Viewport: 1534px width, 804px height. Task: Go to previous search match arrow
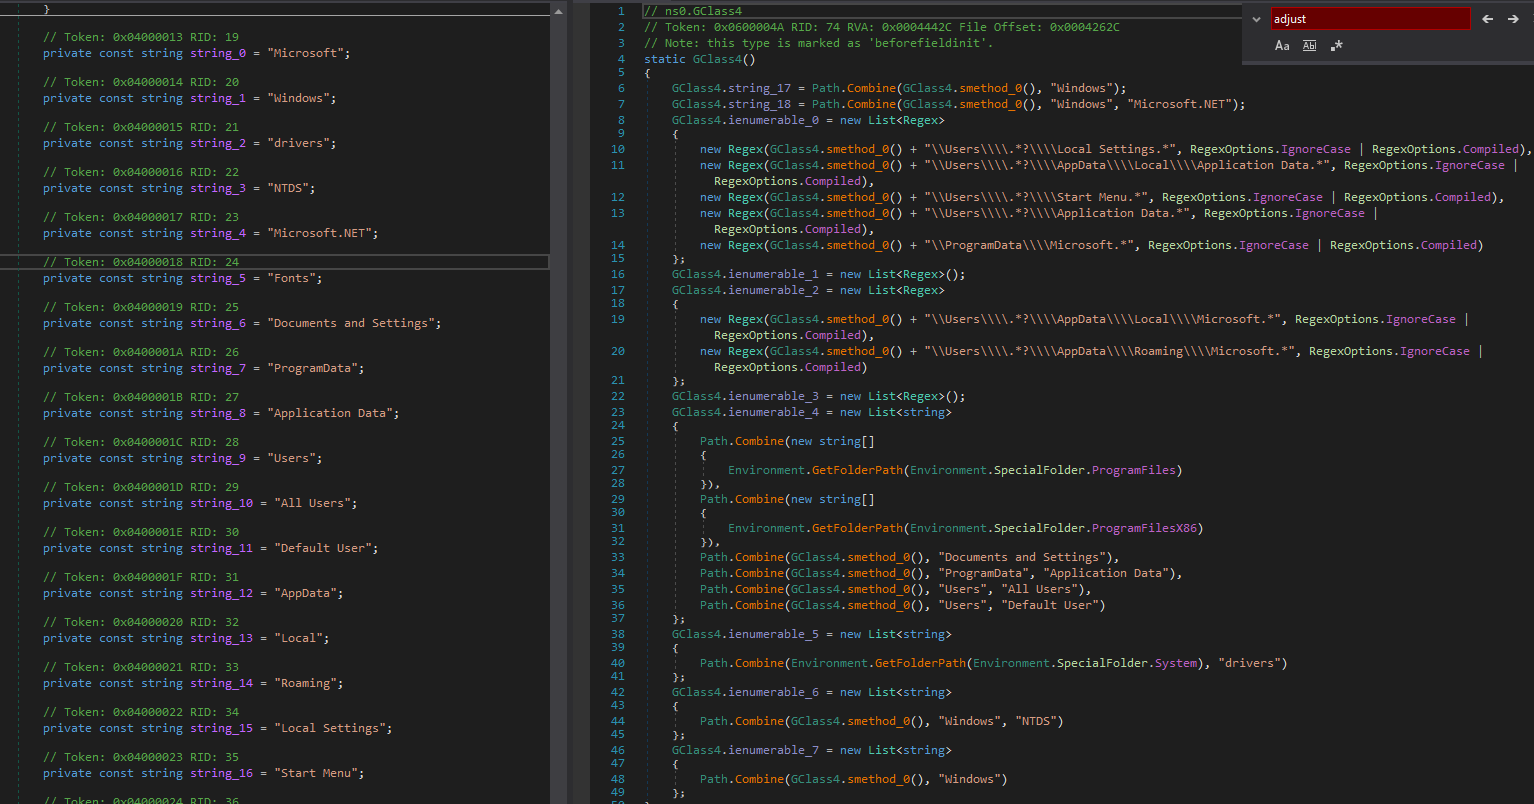pyautogui.click(x=1487, y=19)
